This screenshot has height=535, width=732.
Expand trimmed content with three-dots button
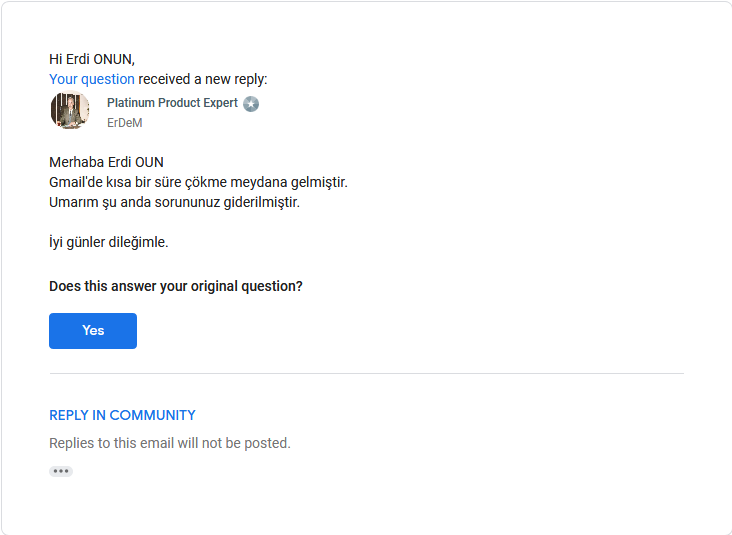coord(61,471)
